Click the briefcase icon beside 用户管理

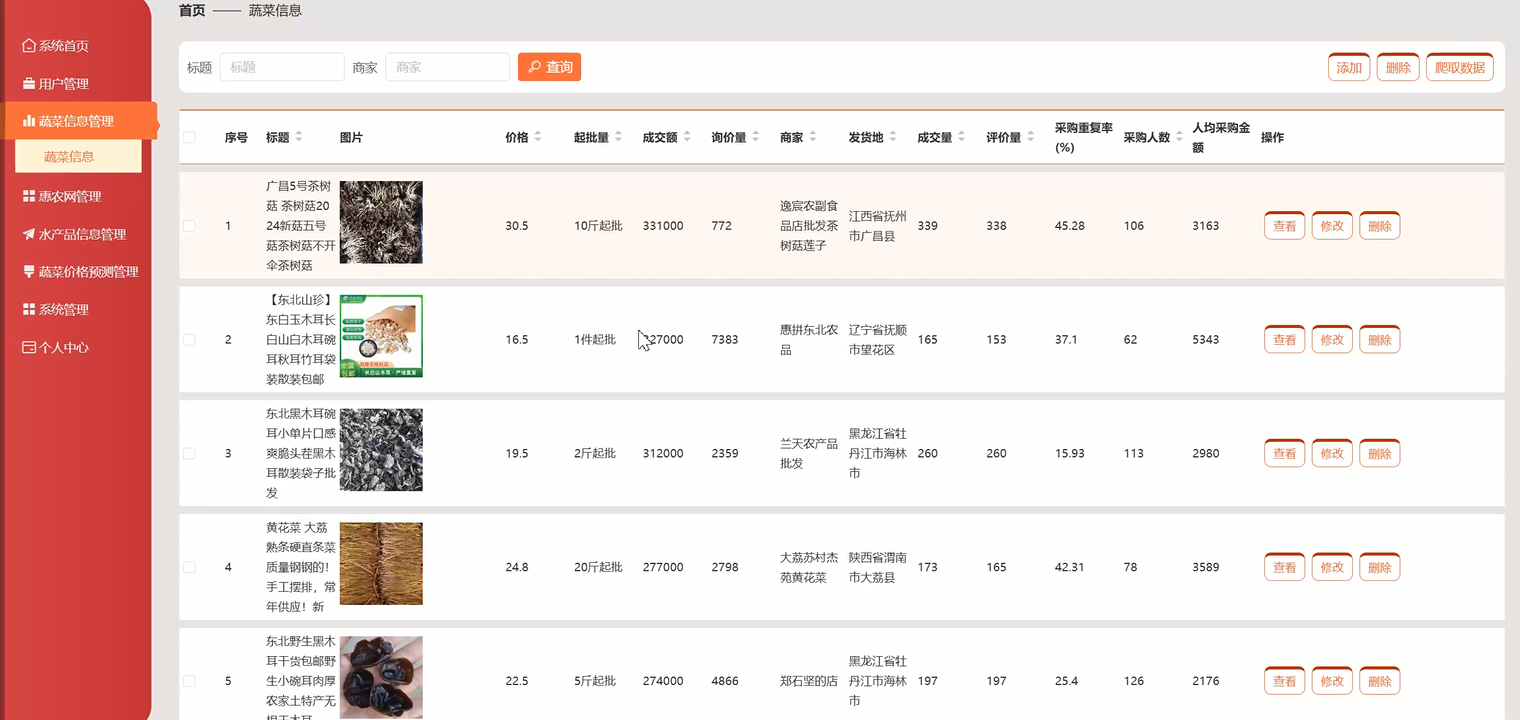coord(29,84)
